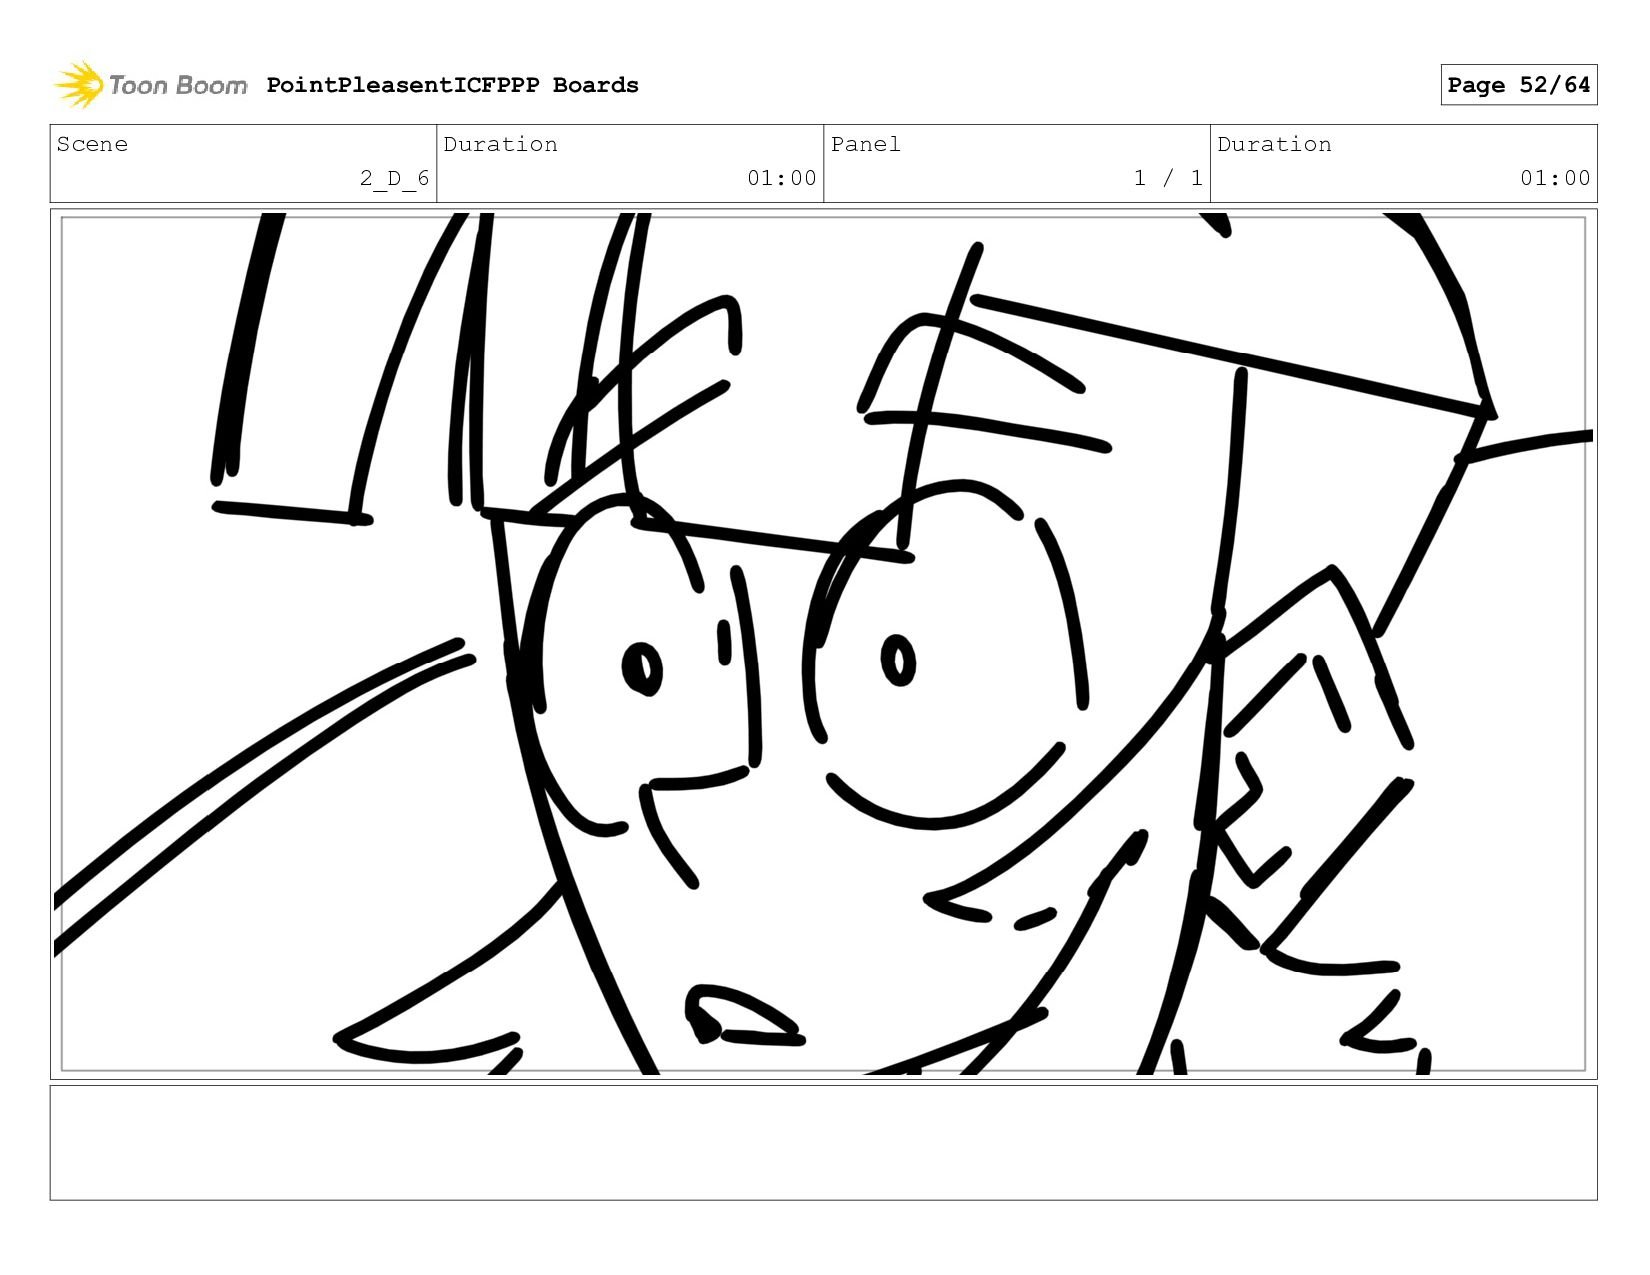The image size is (1650, 1275).
Task: Click the panel number 1 / 1
Action: click(1168, 178)
